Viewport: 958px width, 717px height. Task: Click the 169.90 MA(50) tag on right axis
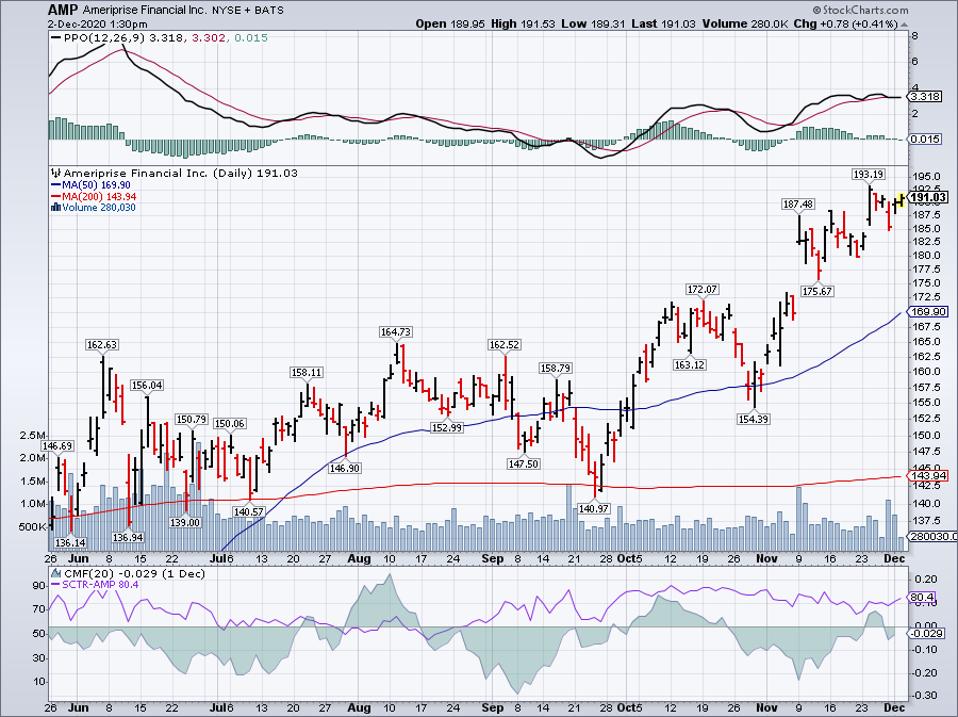[927, 312]
